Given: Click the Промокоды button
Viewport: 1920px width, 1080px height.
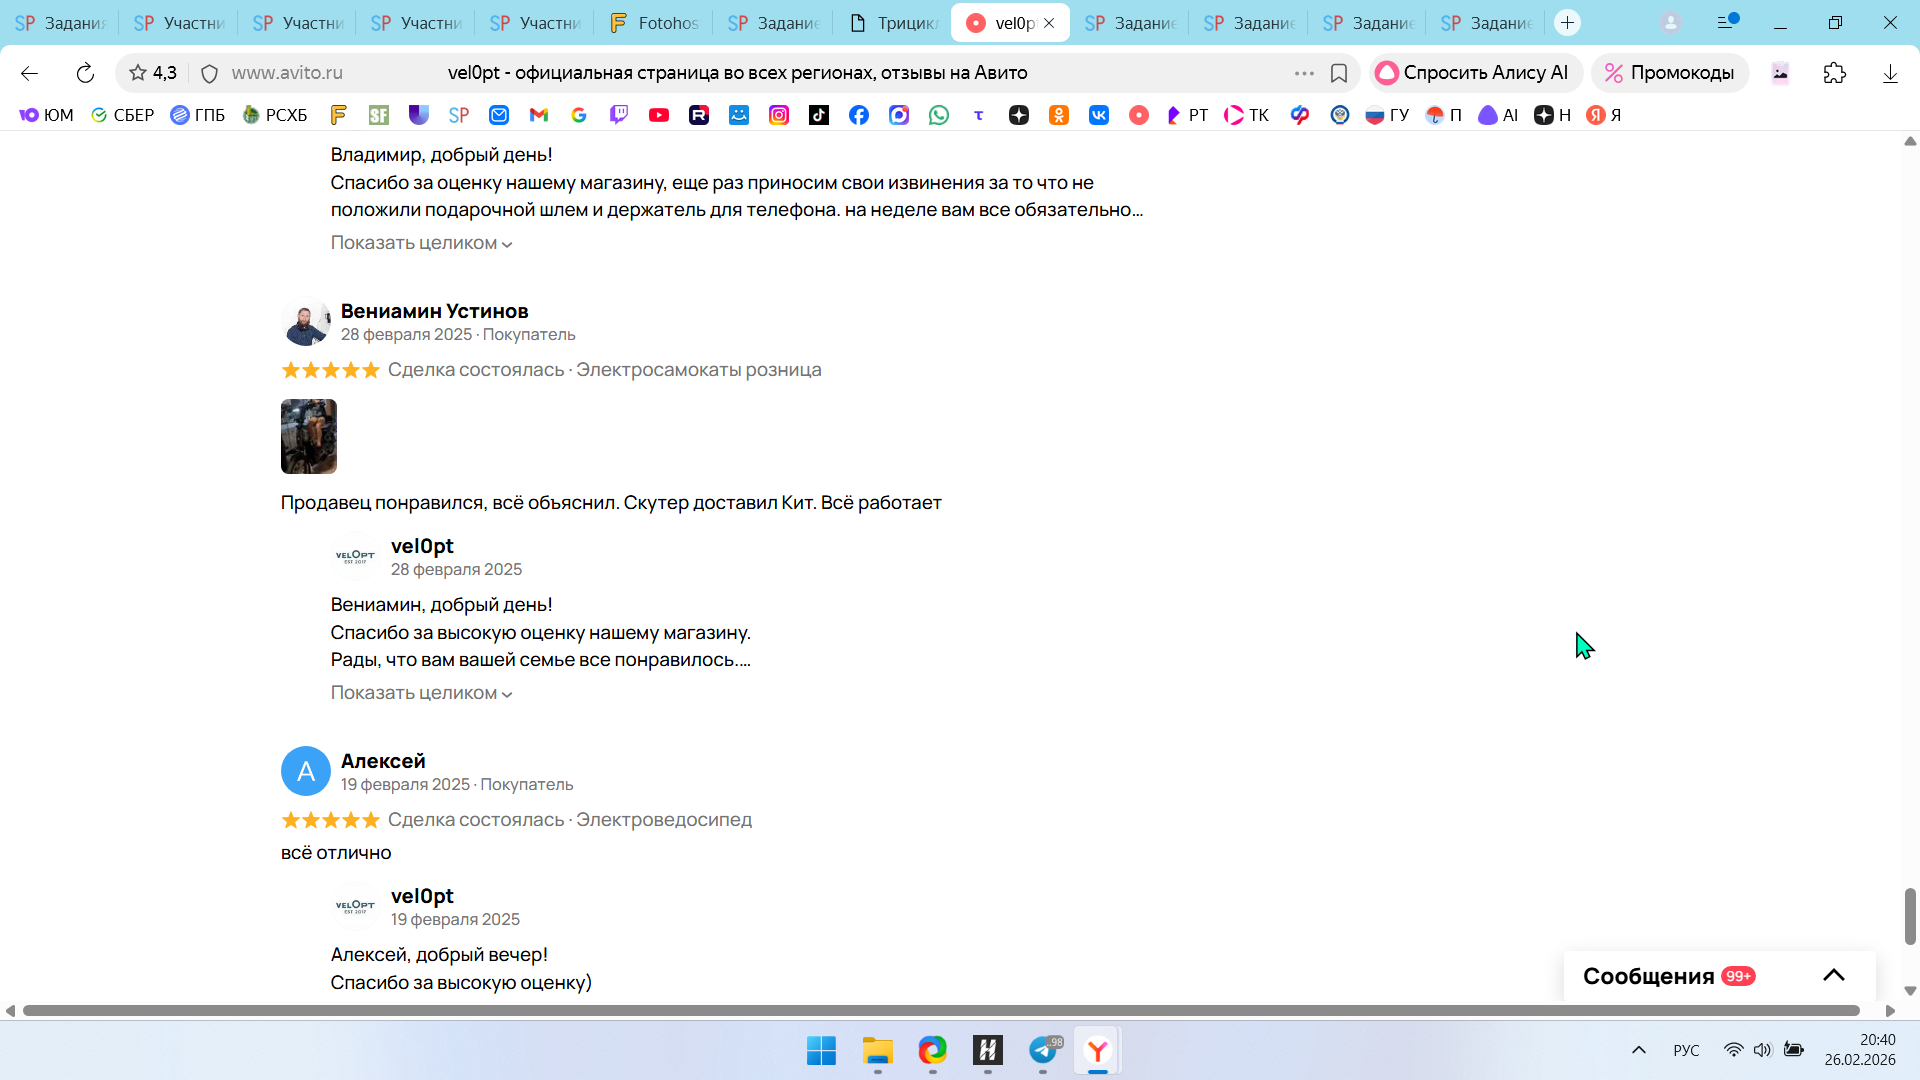Looking at the screenshot, I should tap(1670, 73).
